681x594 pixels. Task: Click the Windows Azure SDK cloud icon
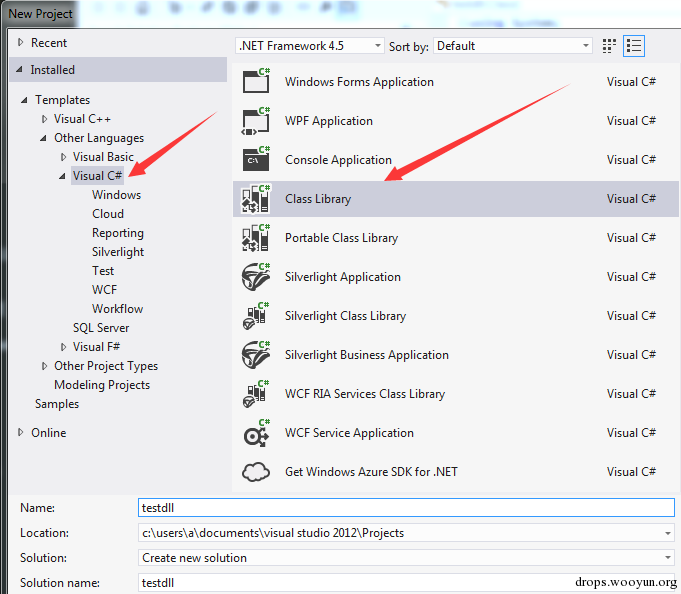coord(256,472)
